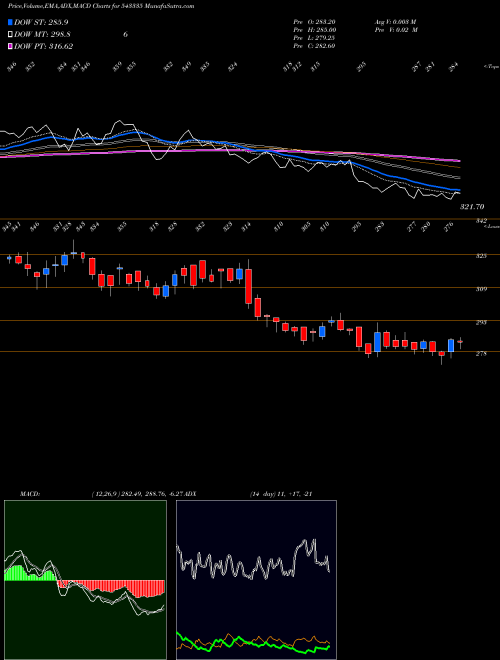Click the 'Pre O: 283.20' open value
The width and height of the screenshot is (500, 660).
click(x=314, y=22)
